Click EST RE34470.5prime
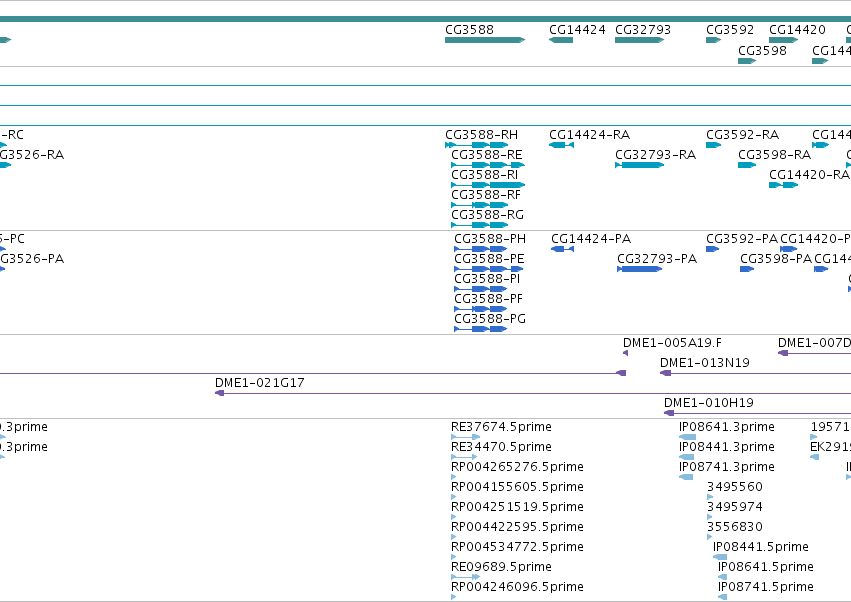The height and width of the screenshot is (602, 851). tap(464, 457)
